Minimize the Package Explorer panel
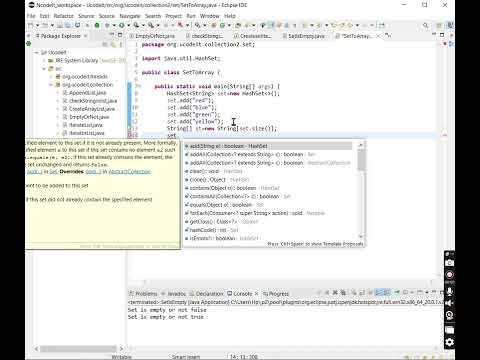480x360 pixels. tap(112, 35)
